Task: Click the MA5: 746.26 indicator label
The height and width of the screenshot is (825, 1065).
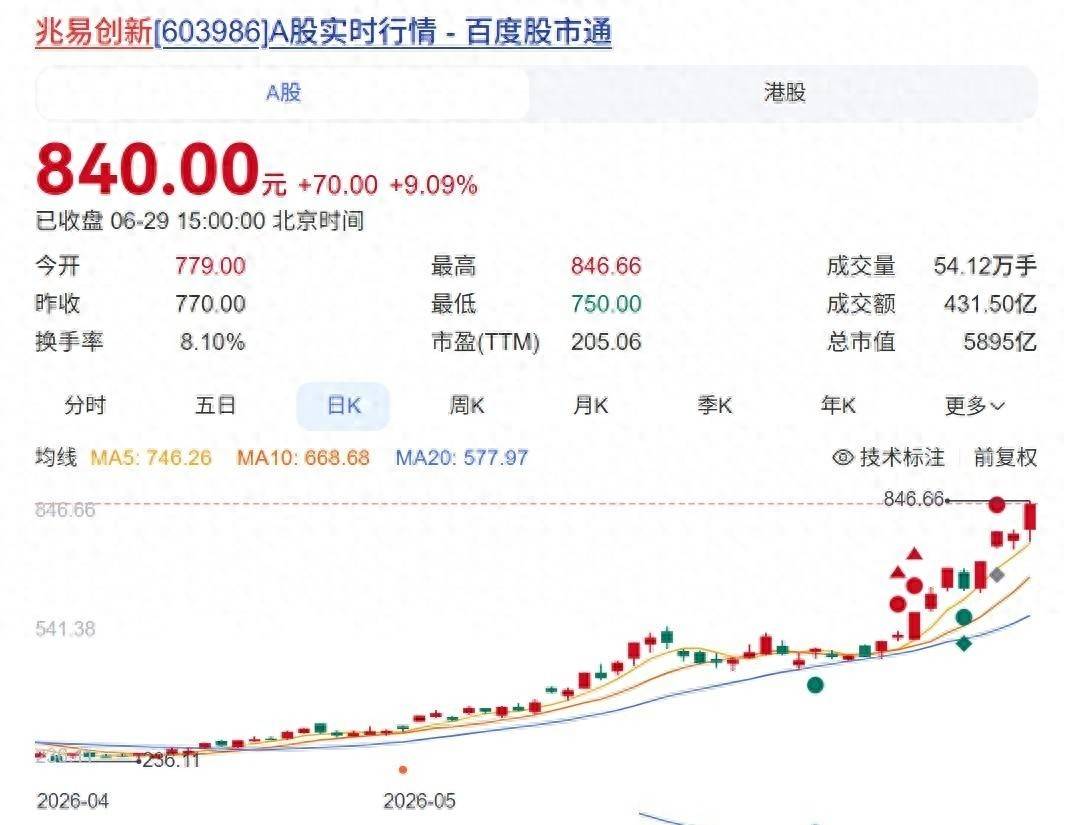Action: (151, 458)
